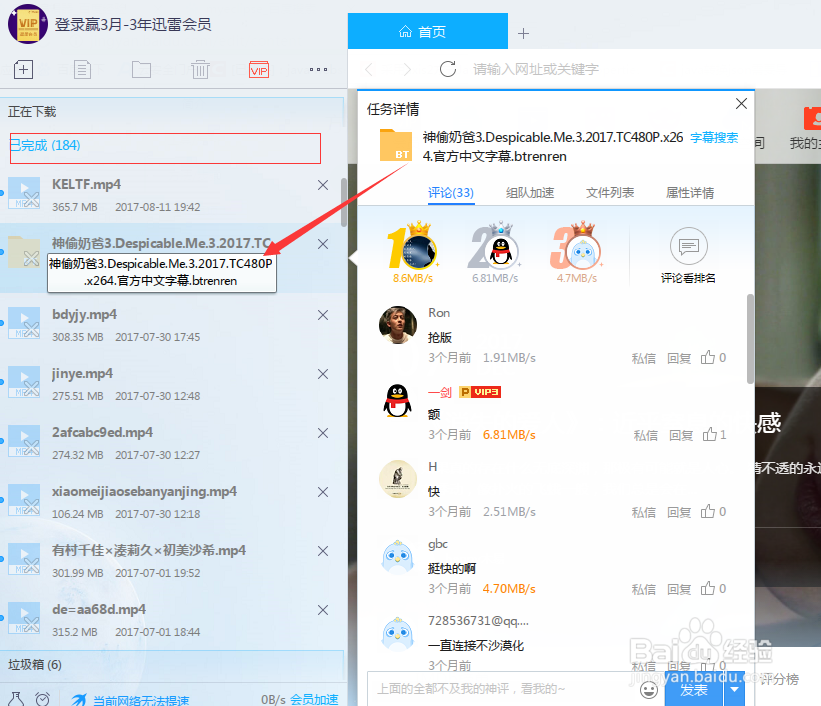The height and width of the screenshot is (706, 821).
Task: Open a new browser tab with plus
Action: (523, 34)
